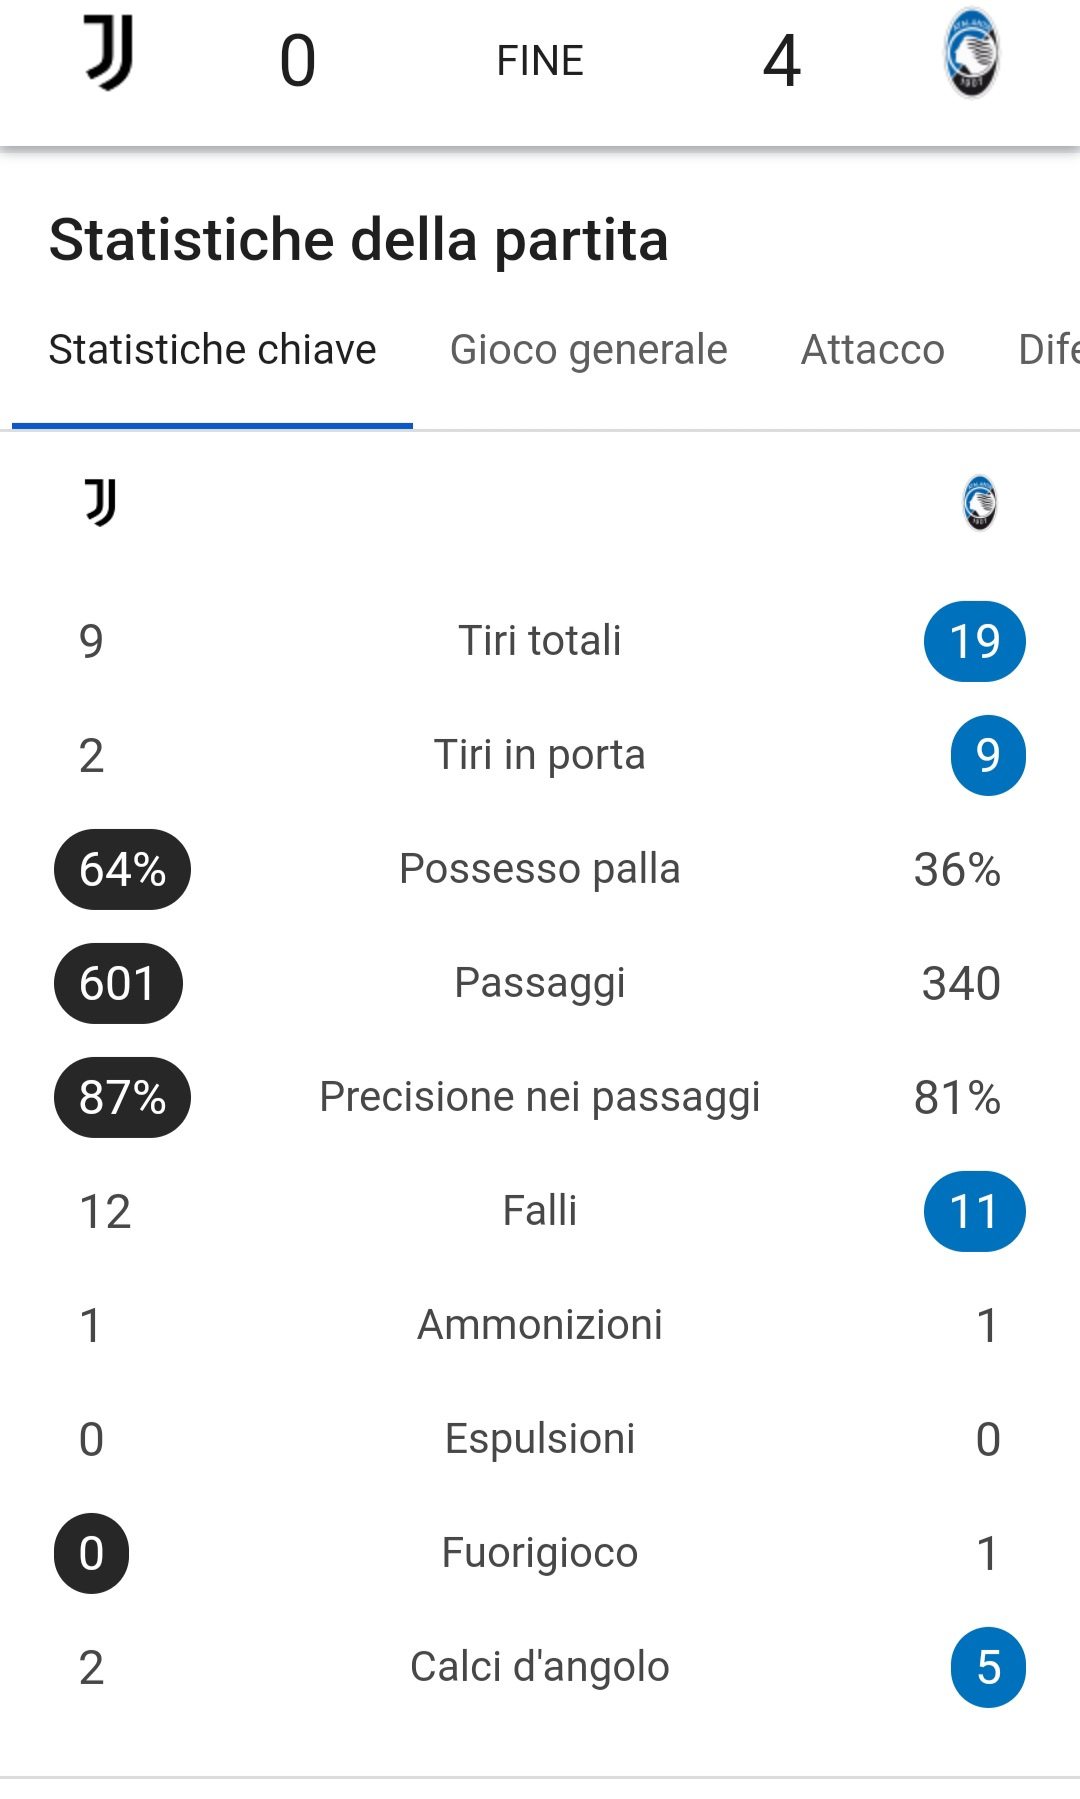Screen dimensions: 1080x1799
Task: Tap the Possesso palla stat label
Action: pos(540,869)
